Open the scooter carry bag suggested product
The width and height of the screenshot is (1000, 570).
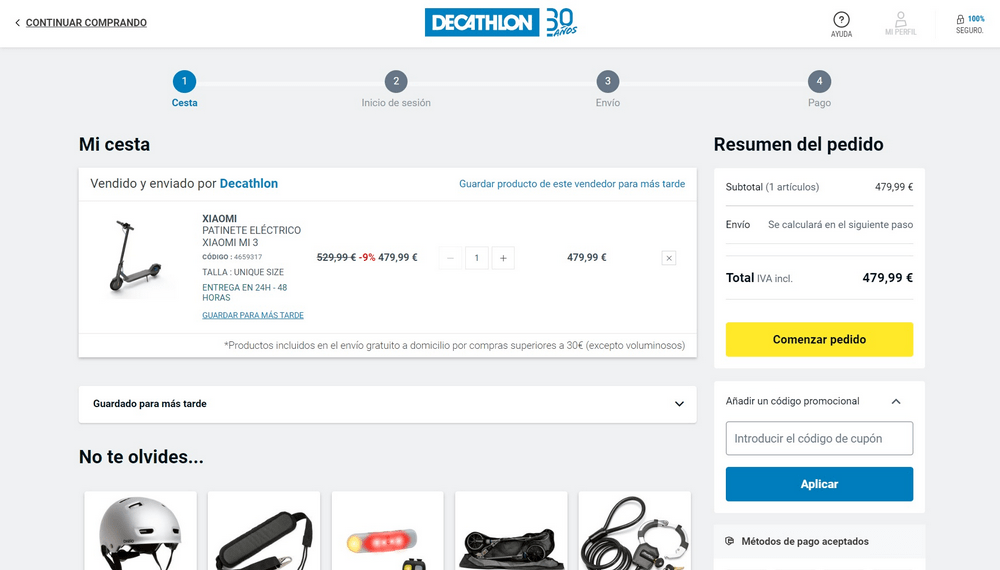[511, 531]
